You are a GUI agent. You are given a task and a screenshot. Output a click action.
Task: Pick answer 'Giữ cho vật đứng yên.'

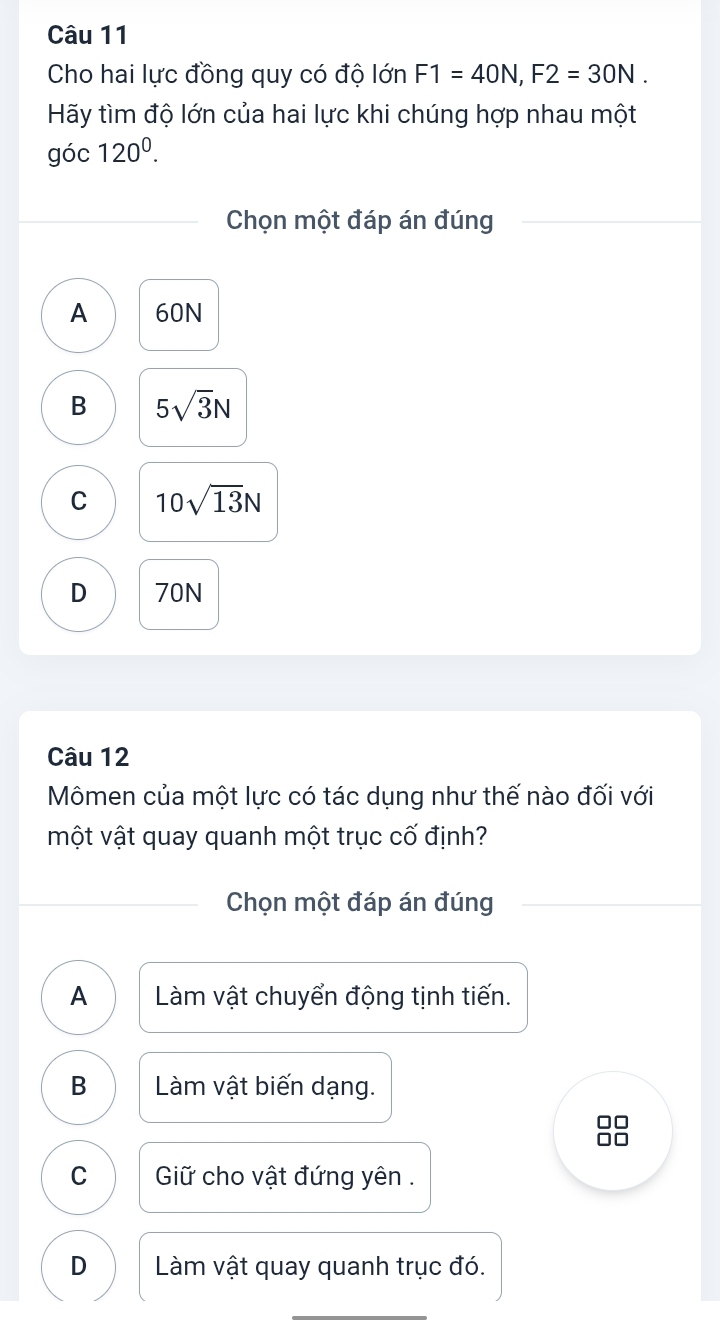click(285, 1177)
